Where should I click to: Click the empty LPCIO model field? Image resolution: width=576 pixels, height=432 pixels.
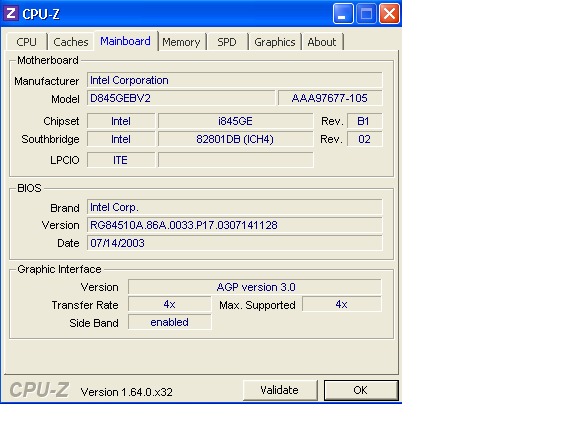click(x=235, y=160)
